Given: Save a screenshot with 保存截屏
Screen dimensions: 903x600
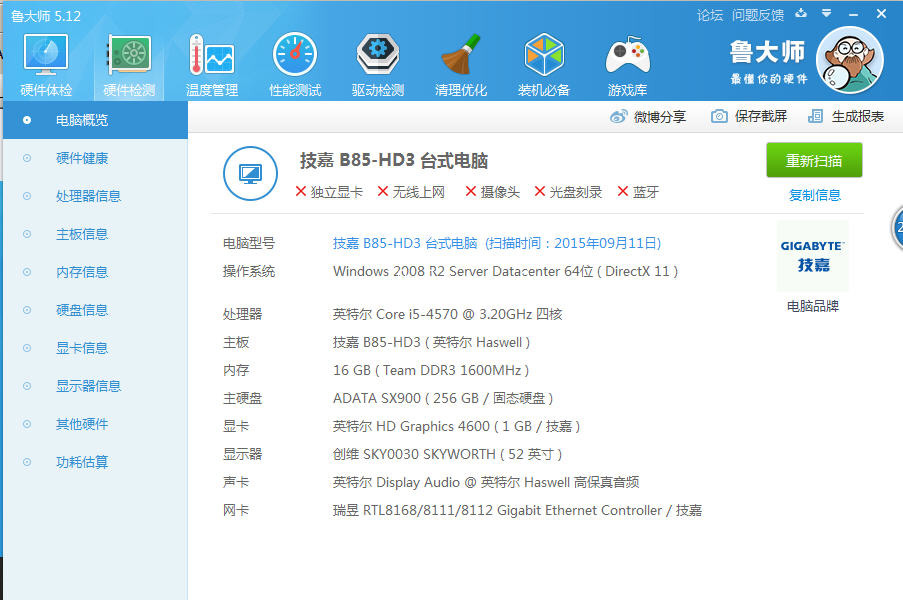Looking at the screenshot, I should click(x=749, y=116).
